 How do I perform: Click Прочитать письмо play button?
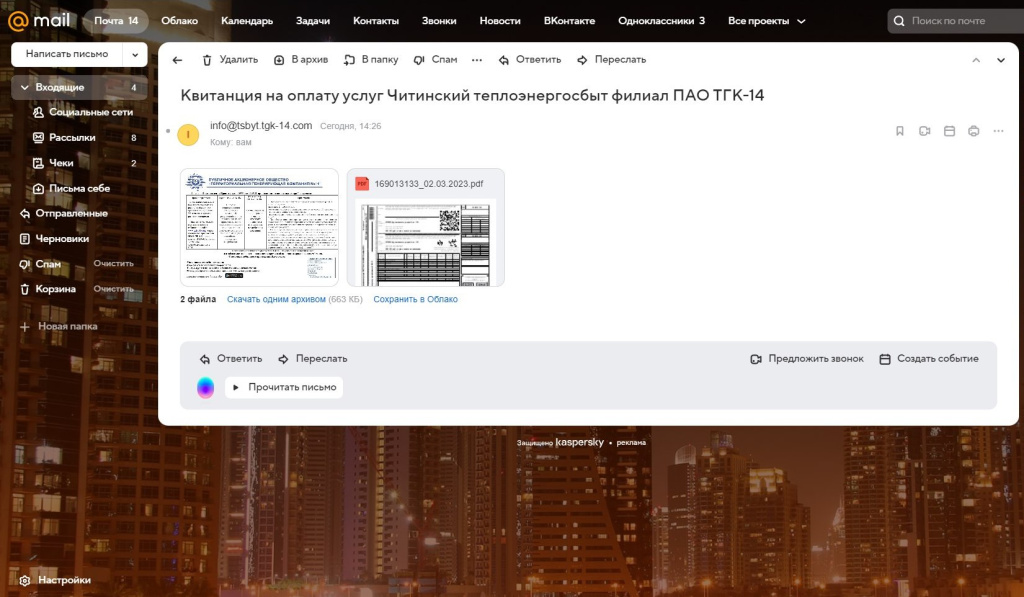[x=284, y=387]
